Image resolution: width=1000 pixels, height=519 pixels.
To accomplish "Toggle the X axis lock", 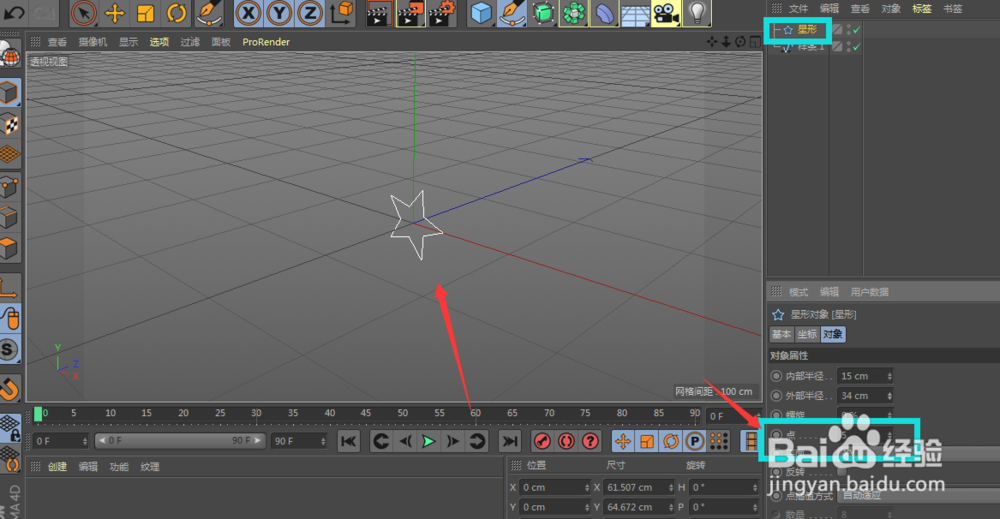I will tap(248, 13).
